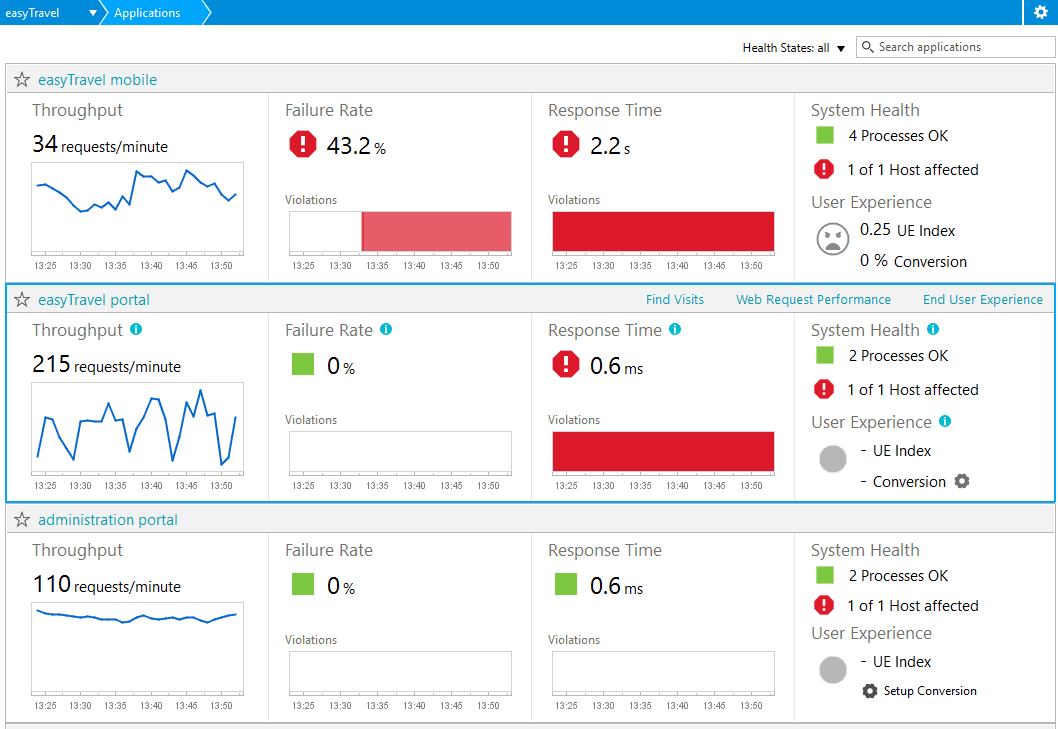Click the easyTravel mobile Response Time alert icon
1058x729 pixels.
565,144
